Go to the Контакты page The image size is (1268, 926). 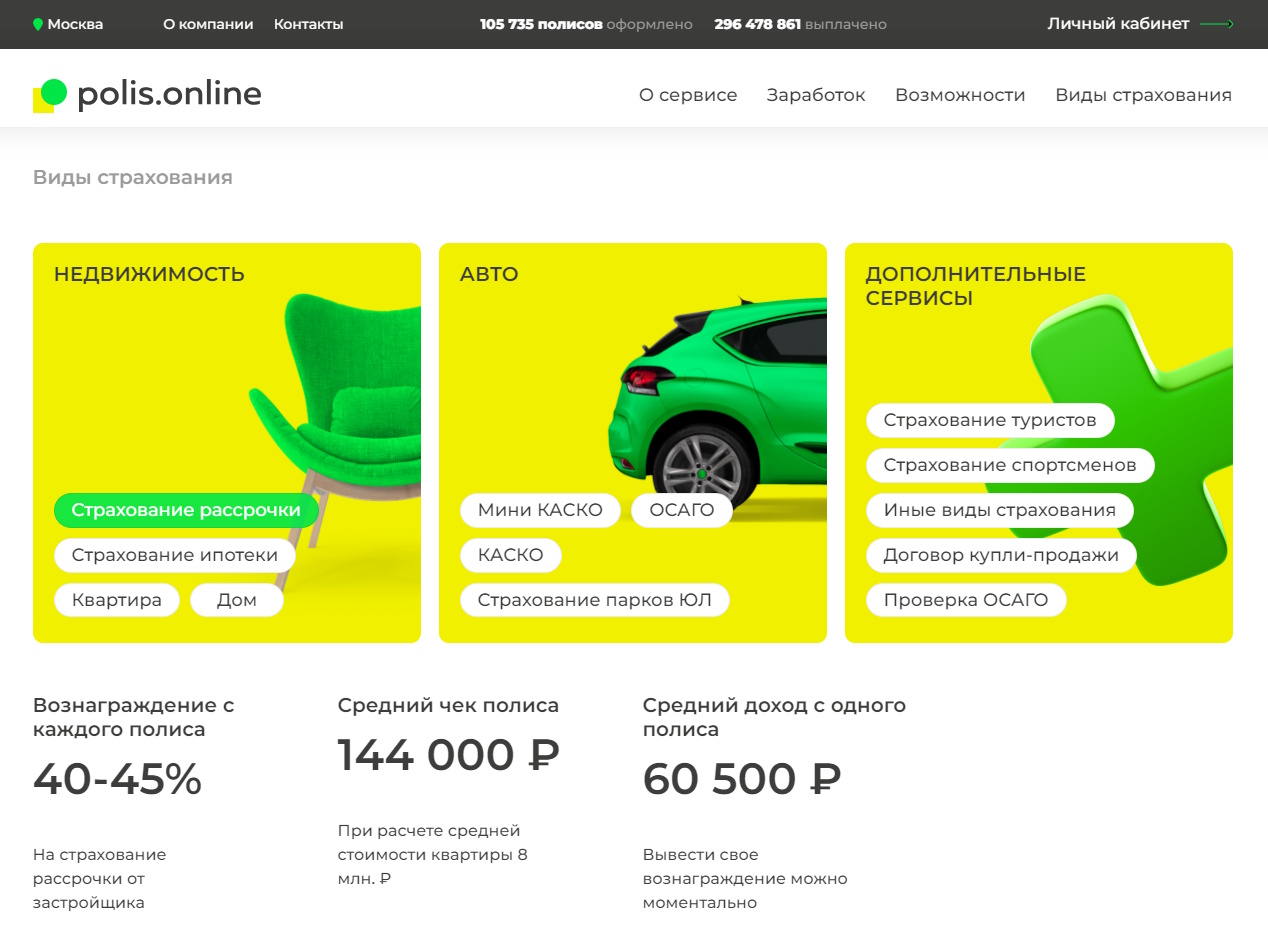[308, 24]
